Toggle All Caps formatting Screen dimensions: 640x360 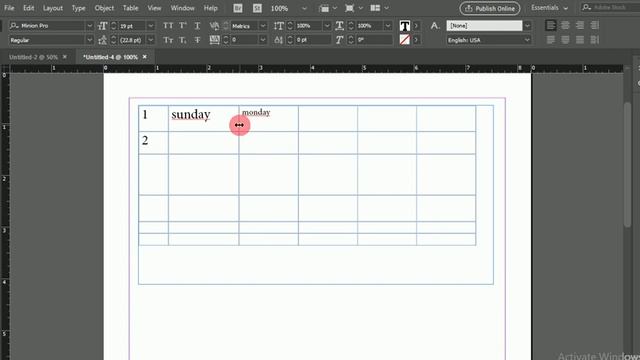tap(168, 26)
